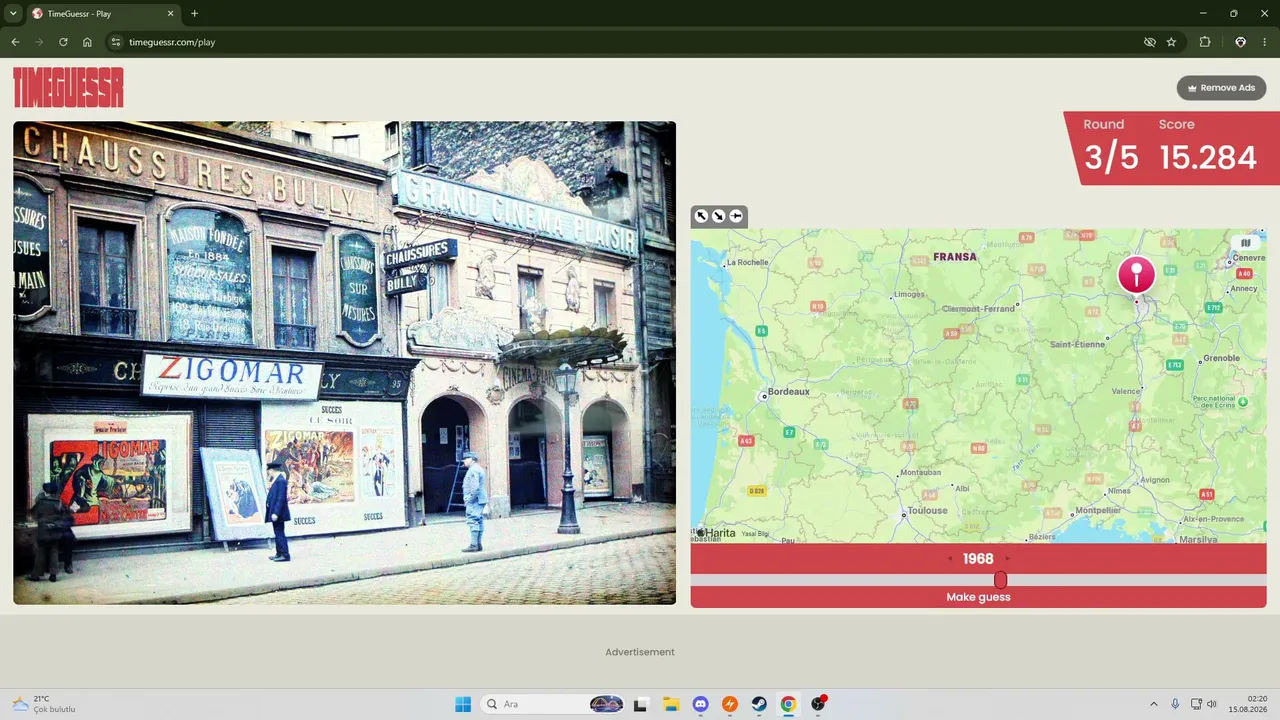Click Clermont-Ferrand on the map

coord(979,309)
